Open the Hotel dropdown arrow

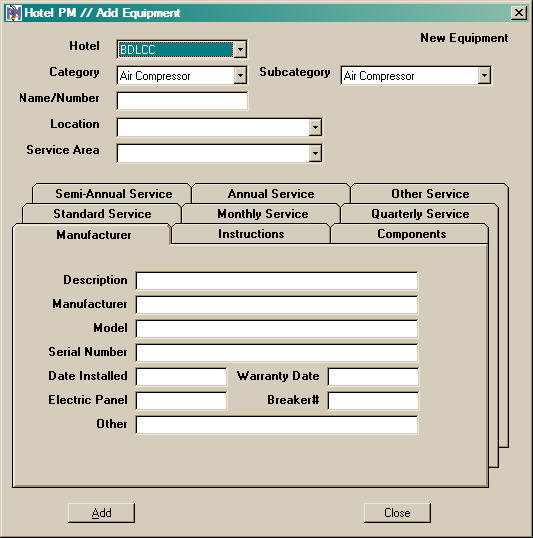point(240,49)
